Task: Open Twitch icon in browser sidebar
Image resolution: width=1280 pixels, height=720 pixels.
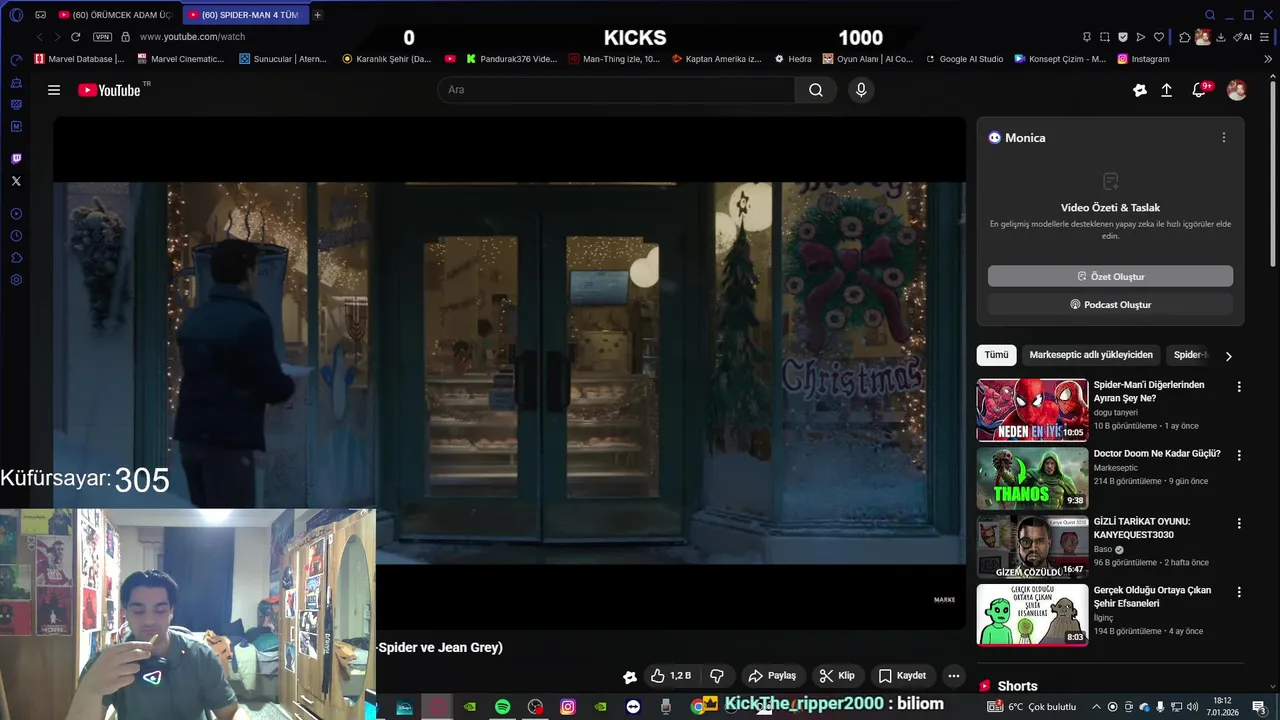Action: 16,159
